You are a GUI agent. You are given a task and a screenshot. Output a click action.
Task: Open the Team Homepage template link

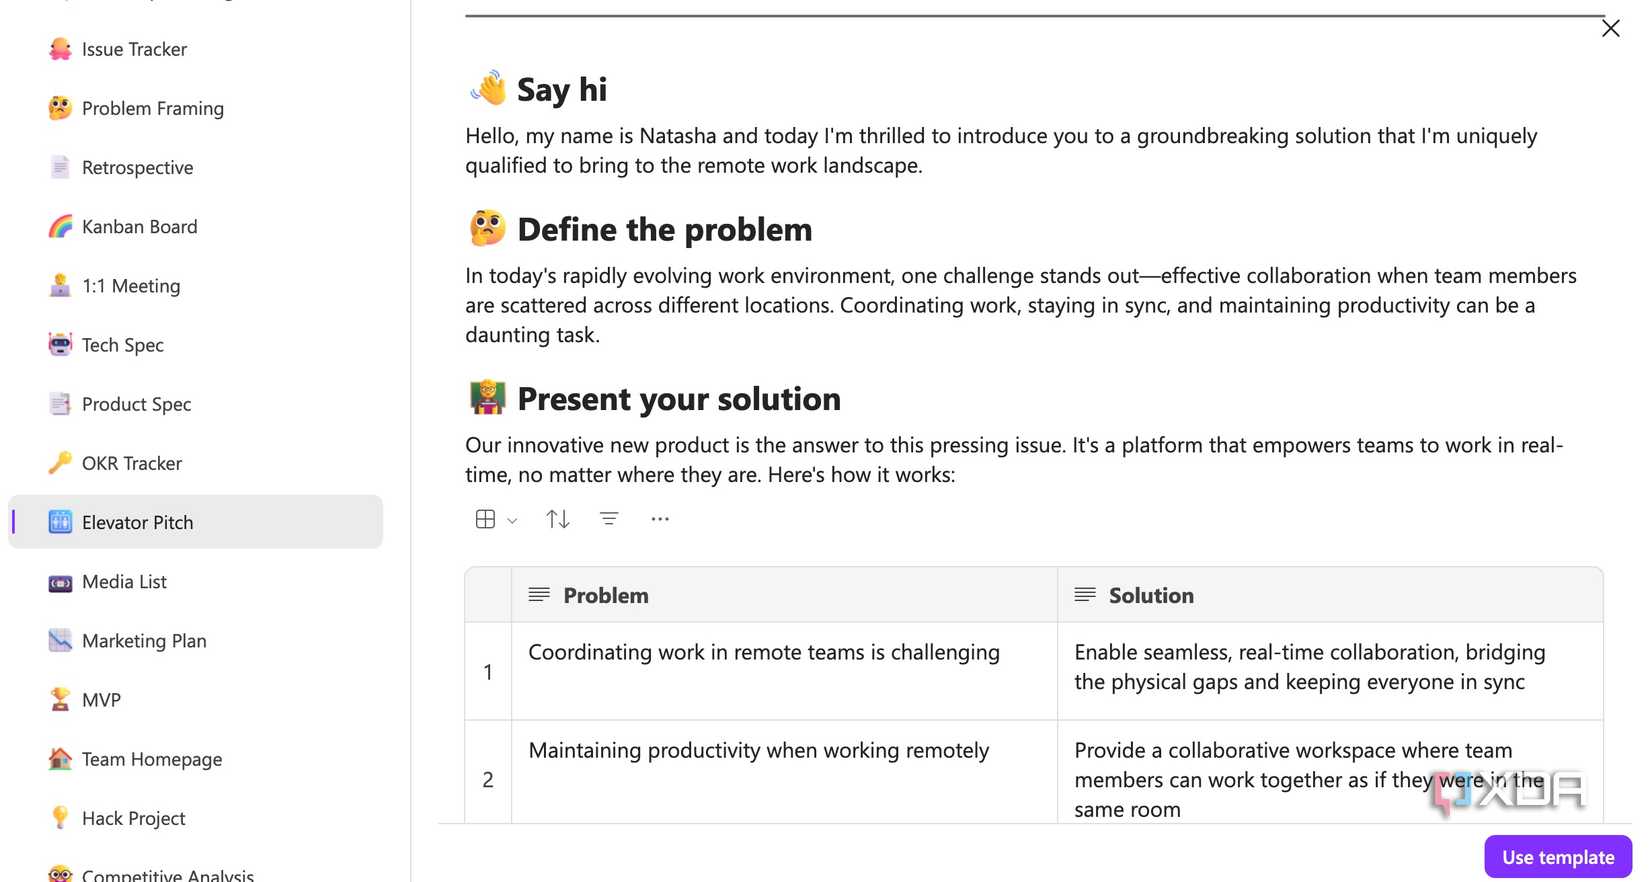151,758
